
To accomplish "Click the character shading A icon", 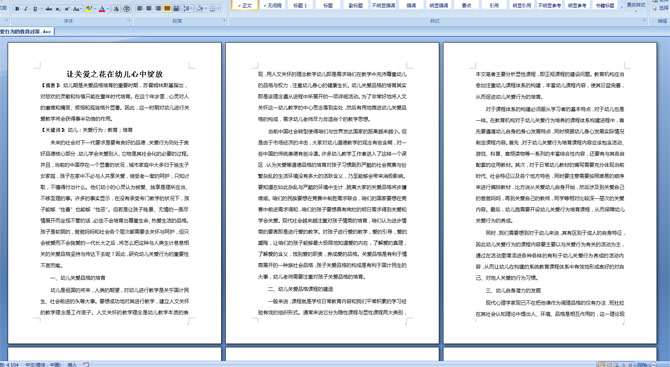I will coord(116,9).
